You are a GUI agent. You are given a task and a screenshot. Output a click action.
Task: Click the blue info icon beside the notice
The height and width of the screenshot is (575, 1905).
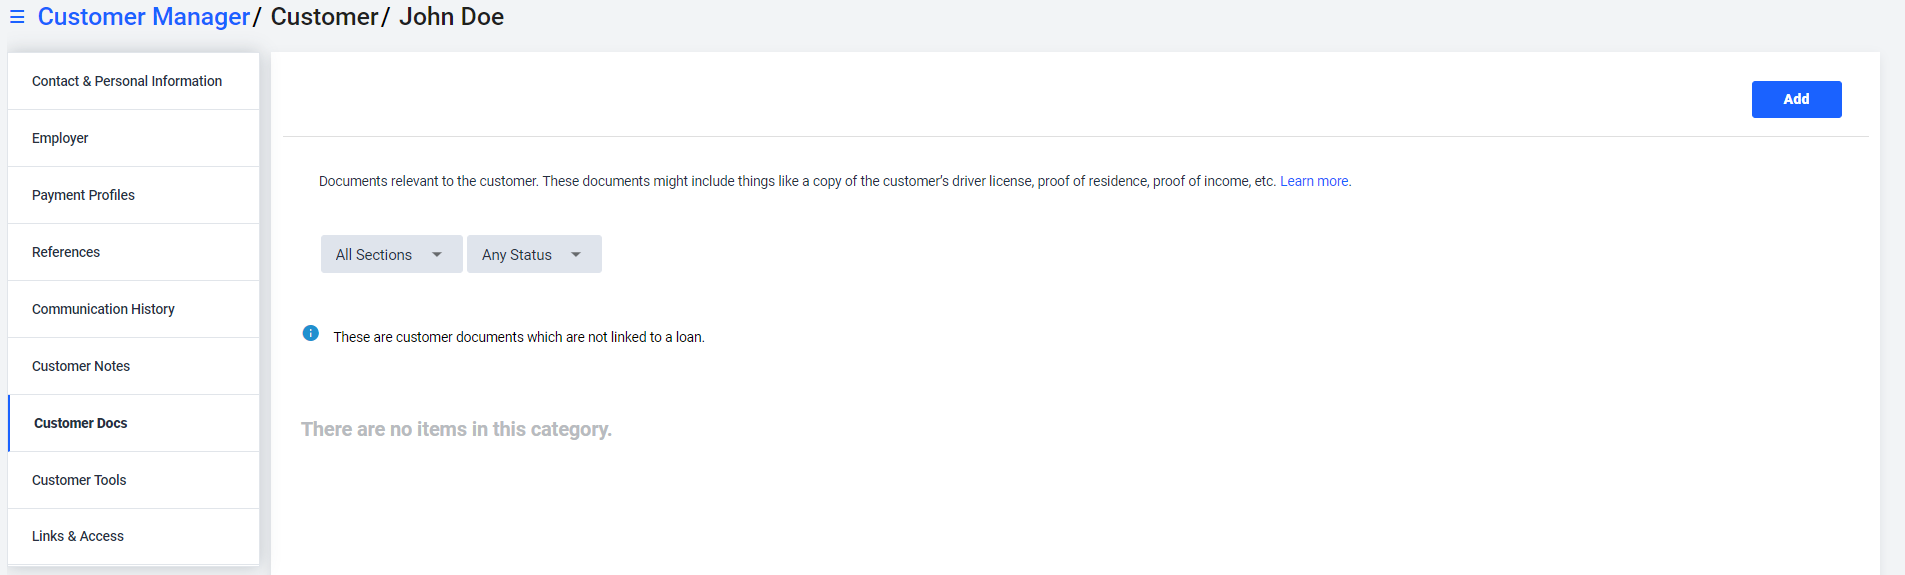click(x=311, y=333)
